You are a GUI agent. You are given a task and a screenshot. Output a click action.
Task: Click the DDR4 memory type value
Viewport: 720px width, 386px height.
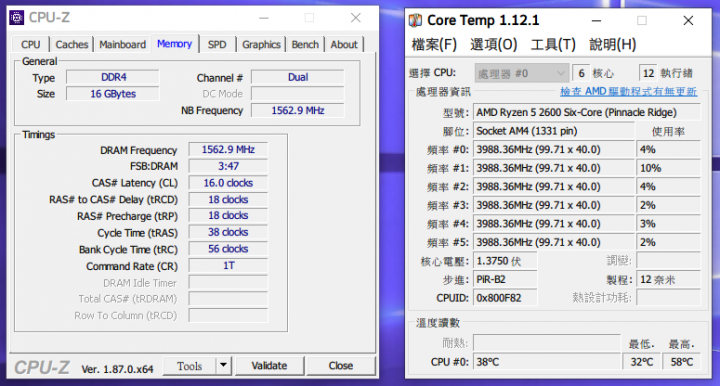pos(113,77)
